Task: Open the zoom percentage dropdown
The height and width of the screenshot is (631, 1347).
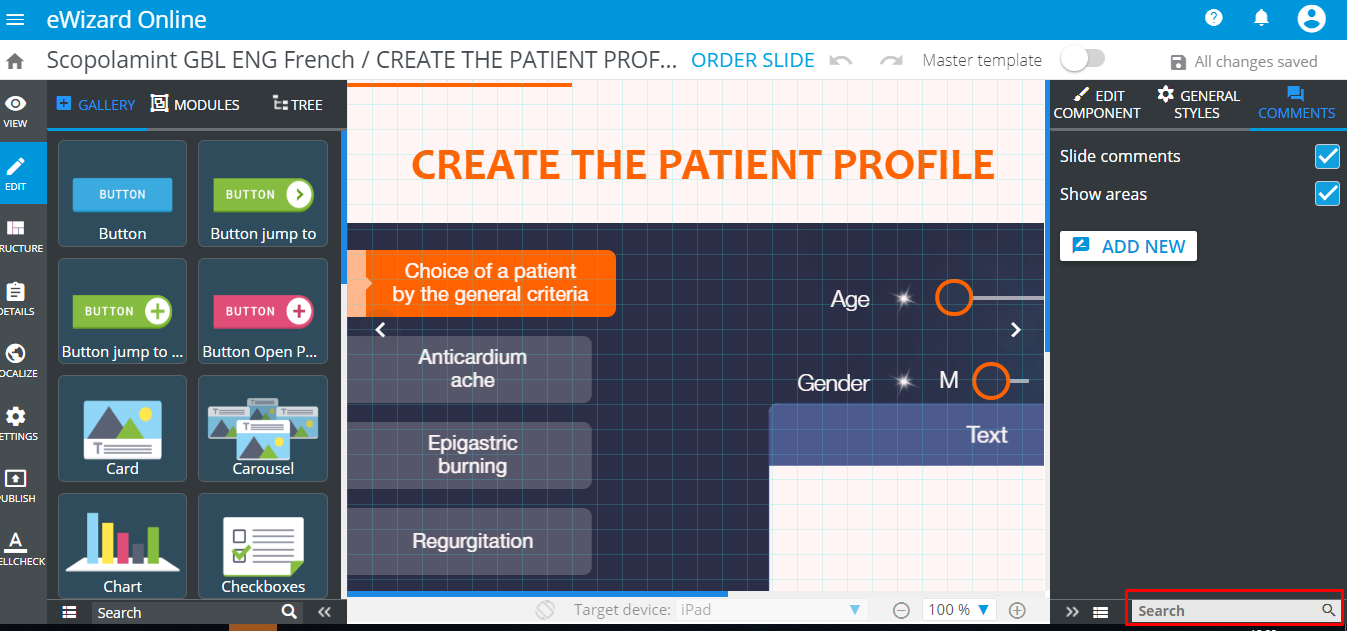Action: [958, 610]
